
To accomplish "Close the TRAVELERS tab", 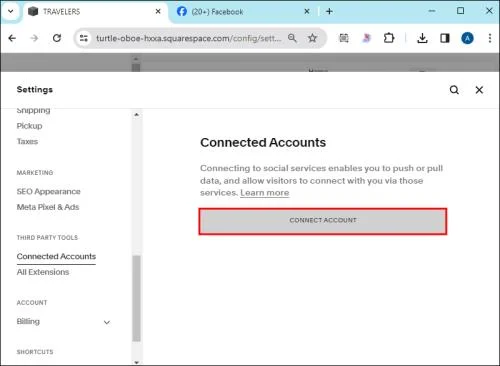I will pyautogui.click(x=158, y=11).
